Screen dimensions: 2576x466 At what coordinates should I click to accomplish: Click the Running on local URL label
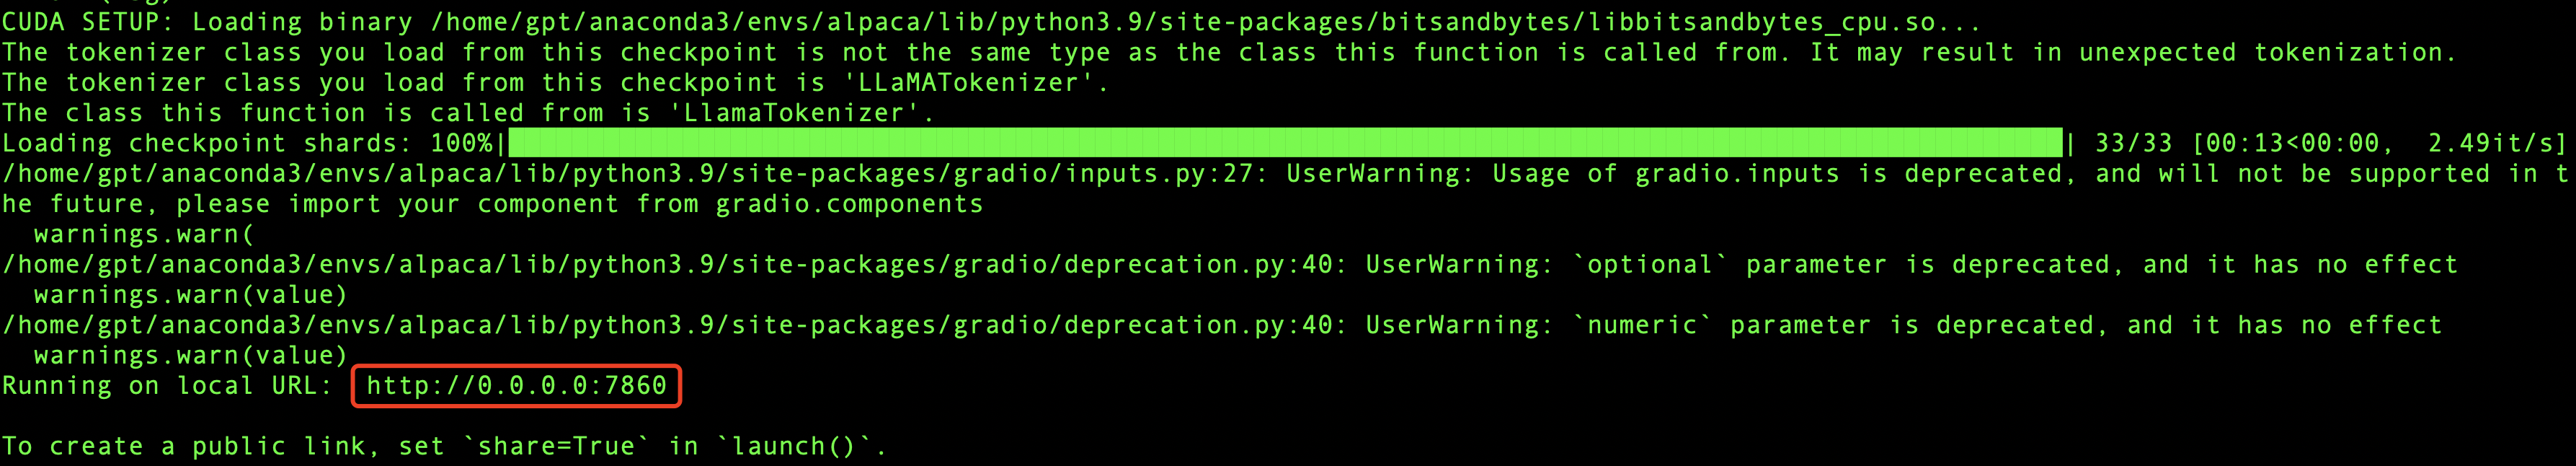[166, 386]
